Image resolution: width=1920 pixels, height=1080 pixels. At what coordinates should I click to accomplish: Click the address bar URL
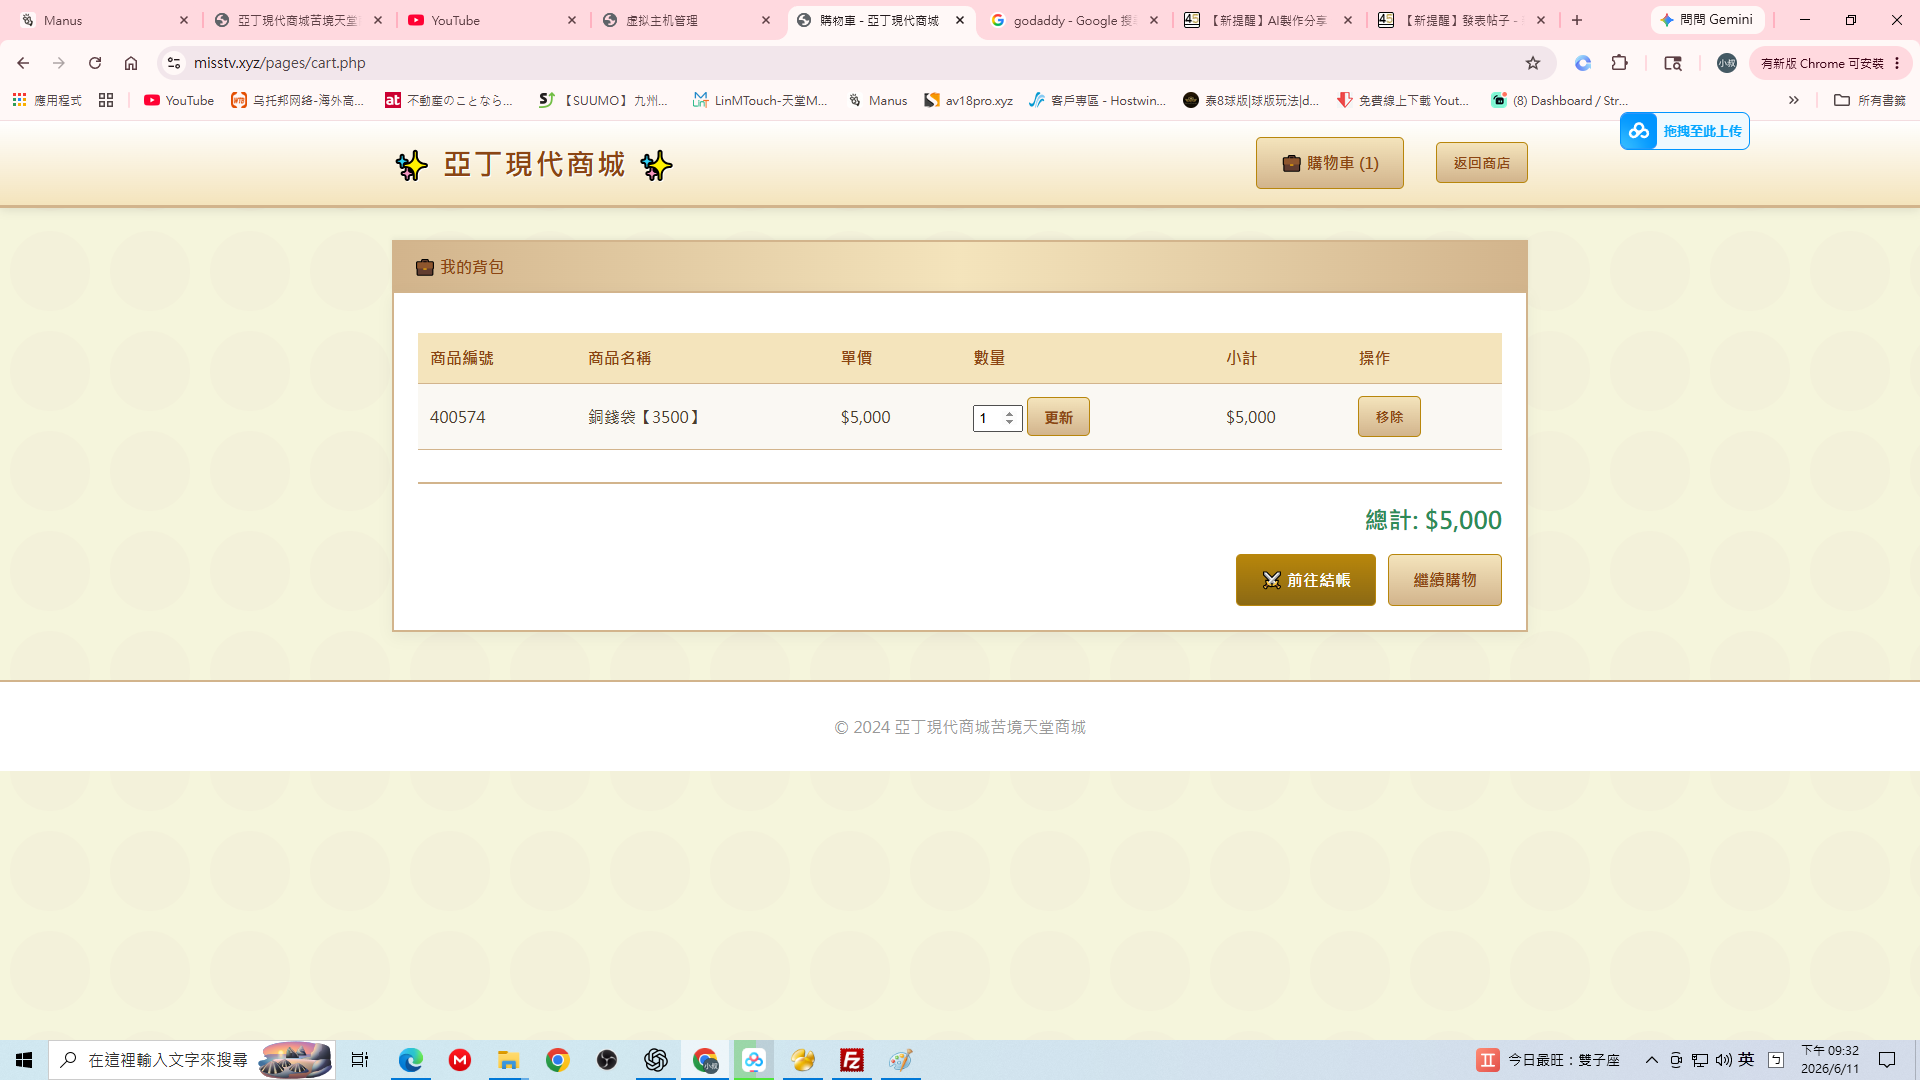pos(280,63)
